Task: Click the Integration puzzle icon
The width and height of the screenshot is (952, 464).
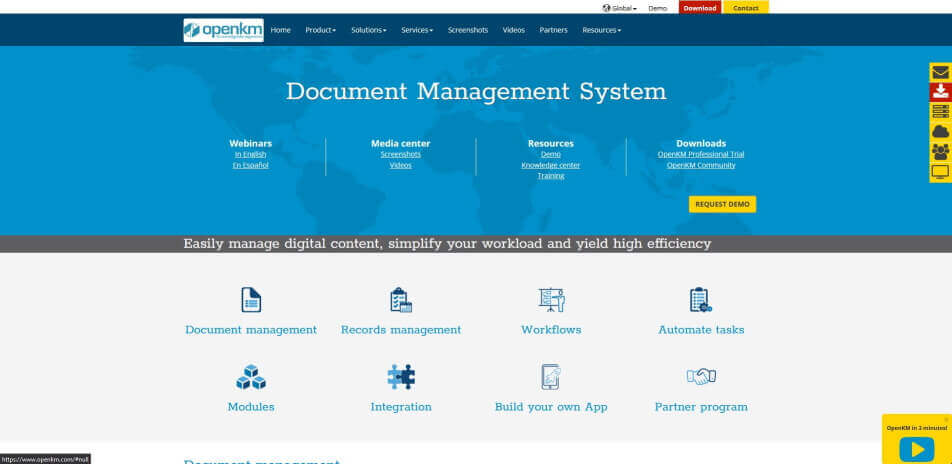Action: coord(401,377)
